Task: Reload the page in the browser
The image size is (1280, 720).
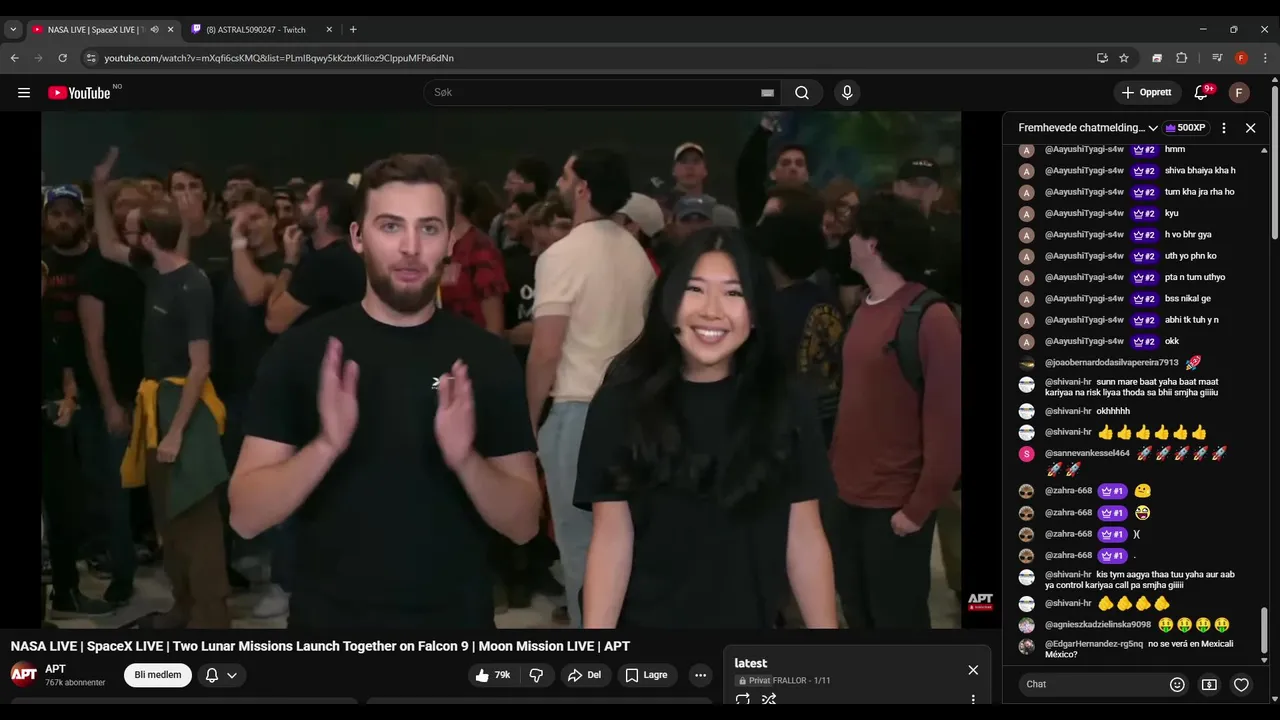Action: 63,58
